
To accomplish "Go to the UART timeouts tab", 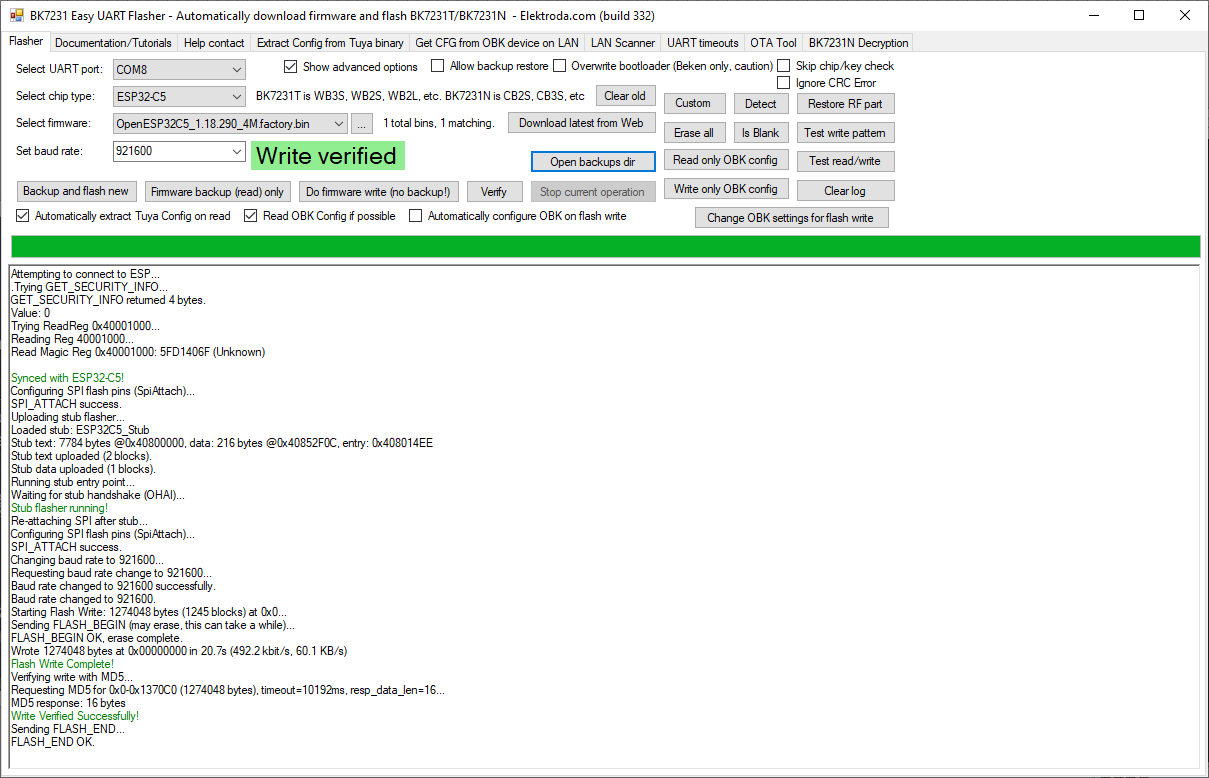I will point(703,43).
